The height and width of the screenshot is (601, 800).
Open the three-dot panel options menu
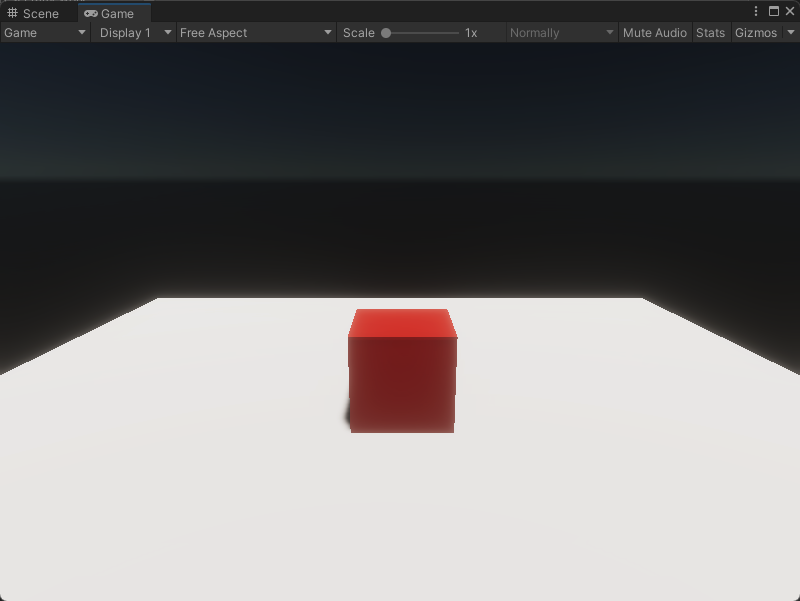(x=758, y=10)
